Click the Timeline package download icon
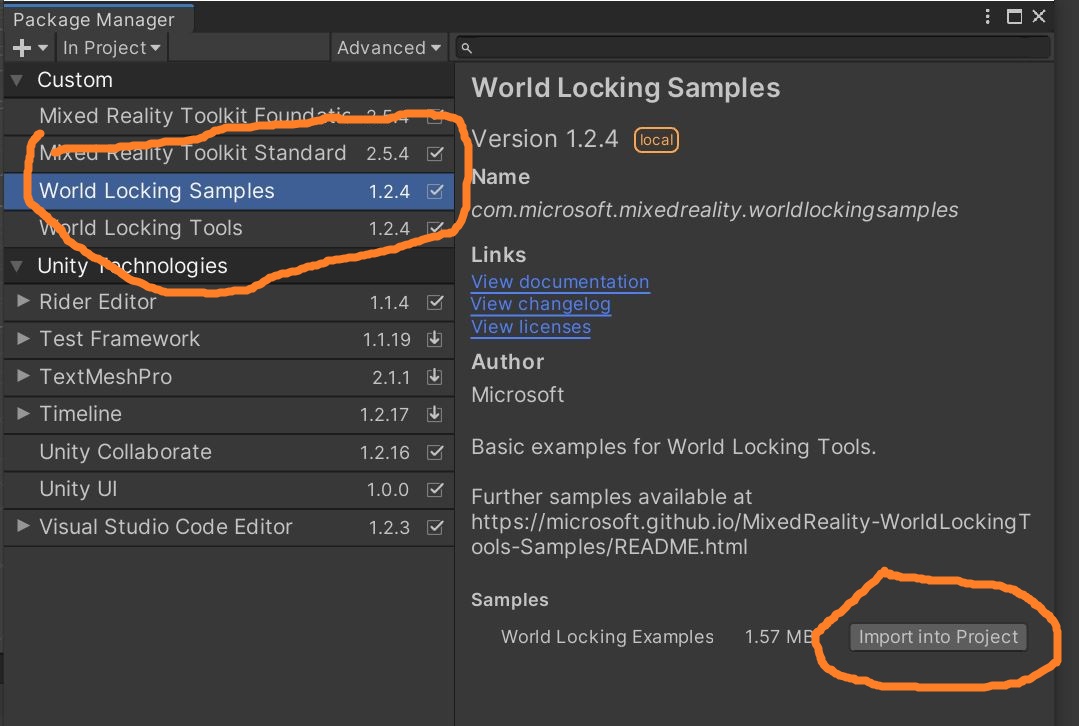The width and height of the screenshot is (1079, 726). (x=435, y=414)
